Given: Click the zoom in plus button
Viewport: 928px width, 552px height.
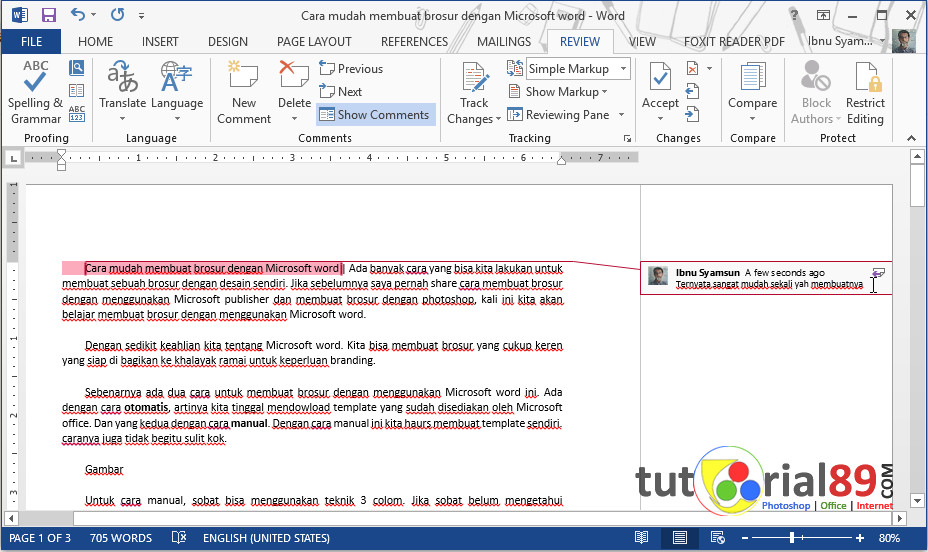Looking at the screenshot, I should (859, 538).
